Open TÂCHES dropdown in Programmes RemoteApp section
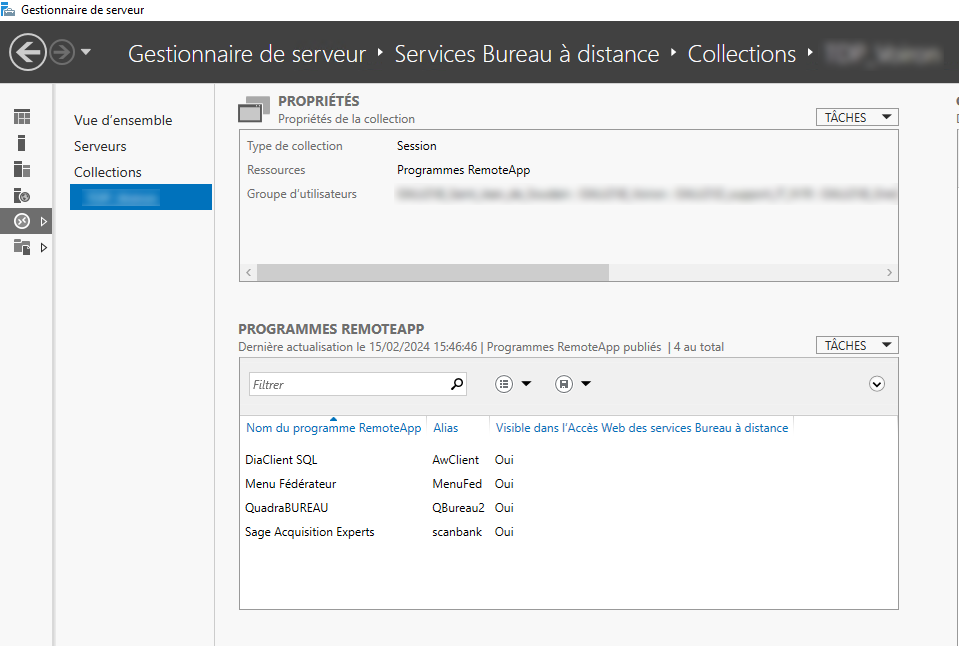Viewport: 959px width, 646px height. [857, 346]
